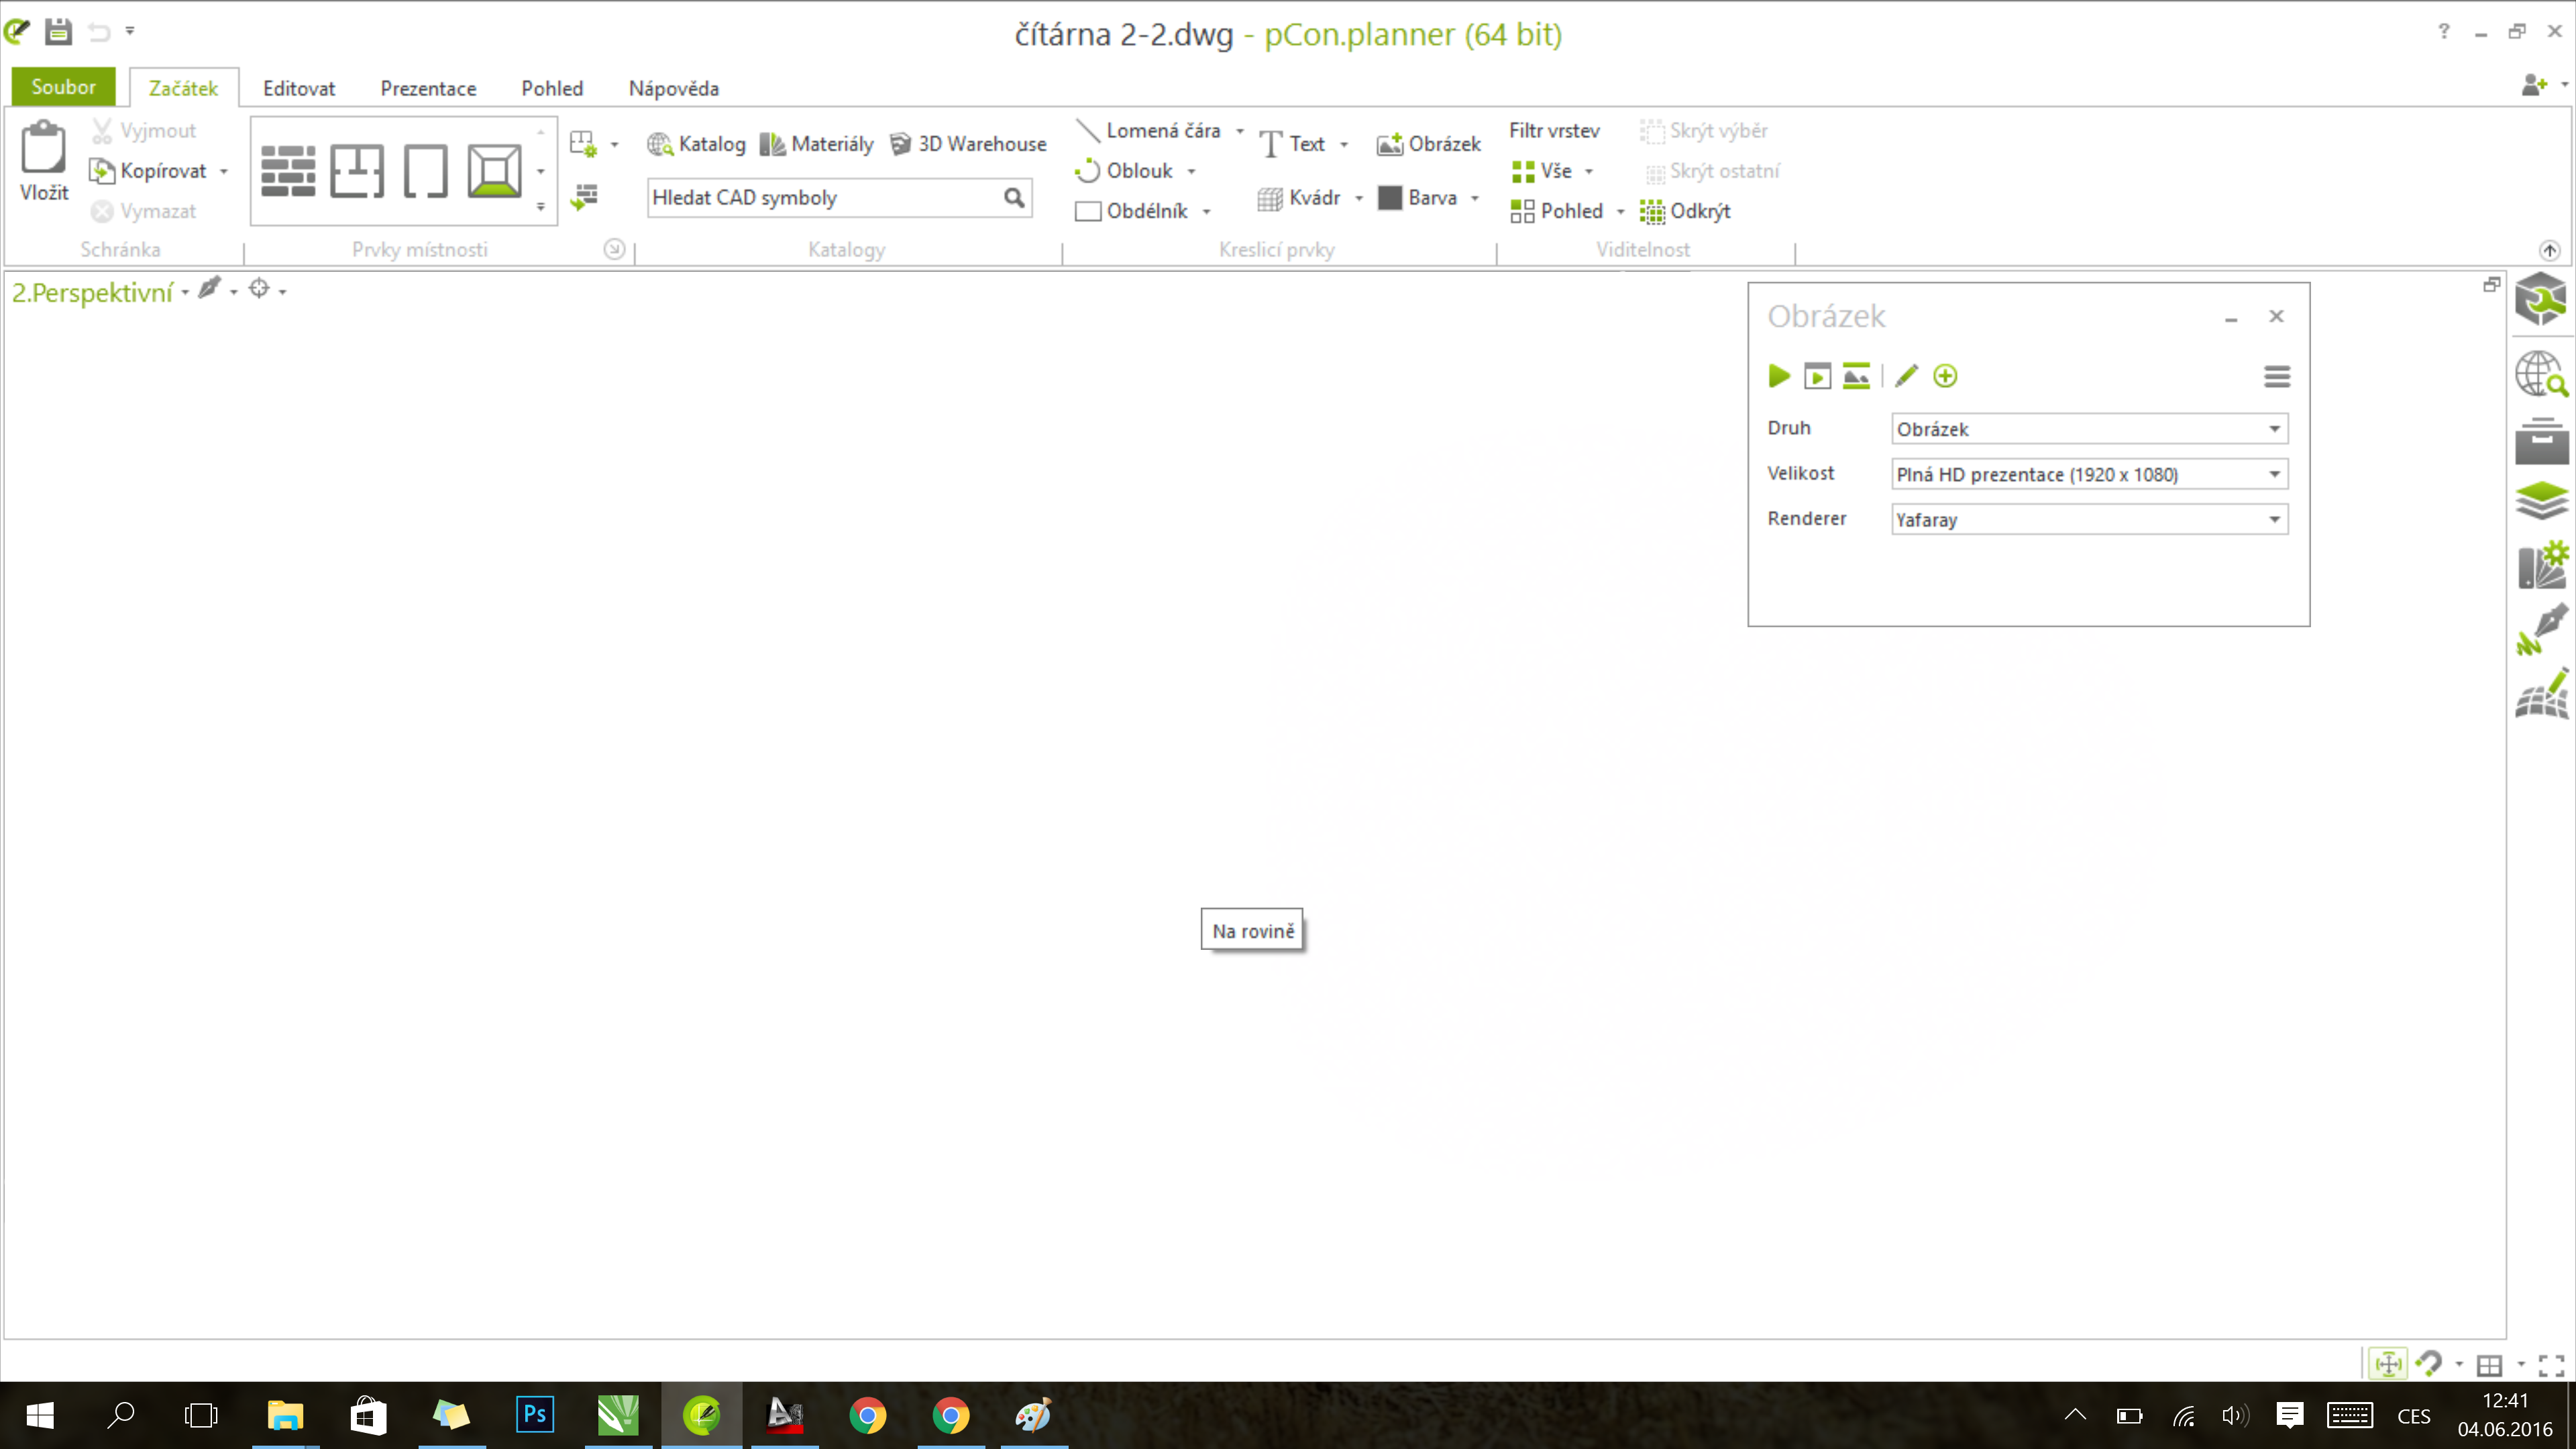Viewport: 2576px width, 1449px height.
Task: Open the Soubor file menu
Action: click(x=63, y=87)
